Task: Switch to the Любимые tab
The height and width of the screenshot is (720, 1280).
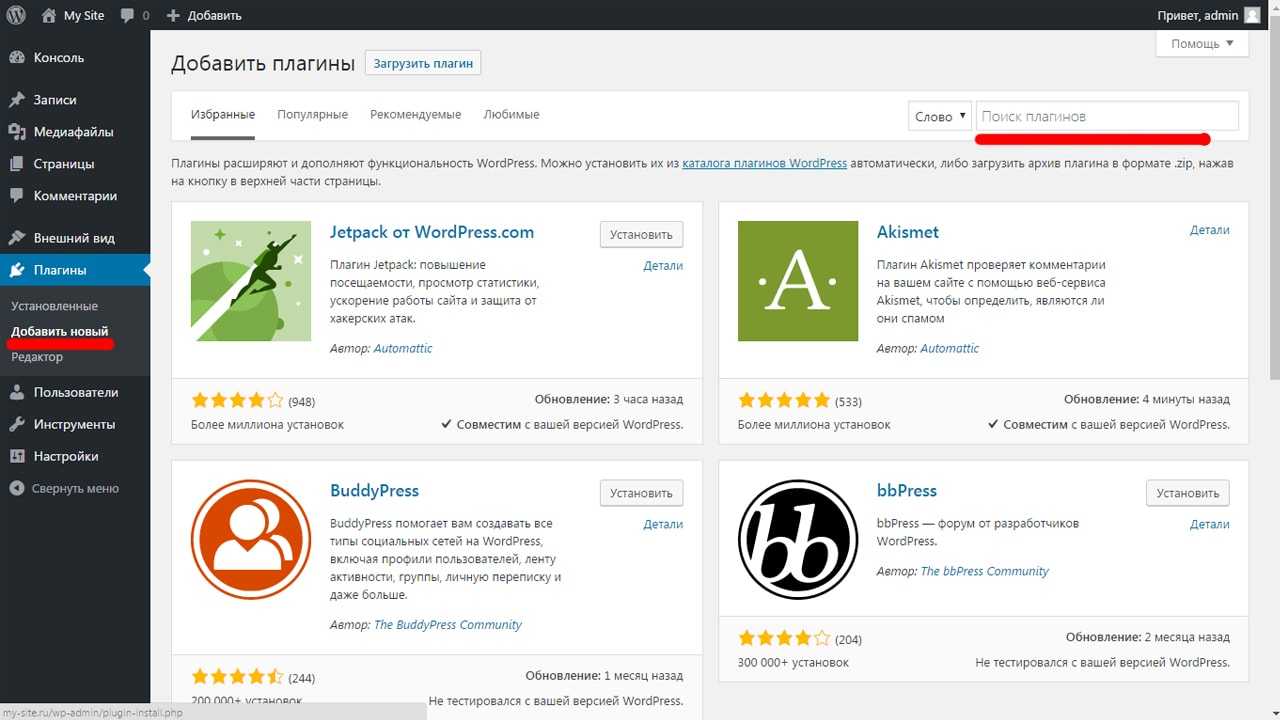Action: point(511,115)
